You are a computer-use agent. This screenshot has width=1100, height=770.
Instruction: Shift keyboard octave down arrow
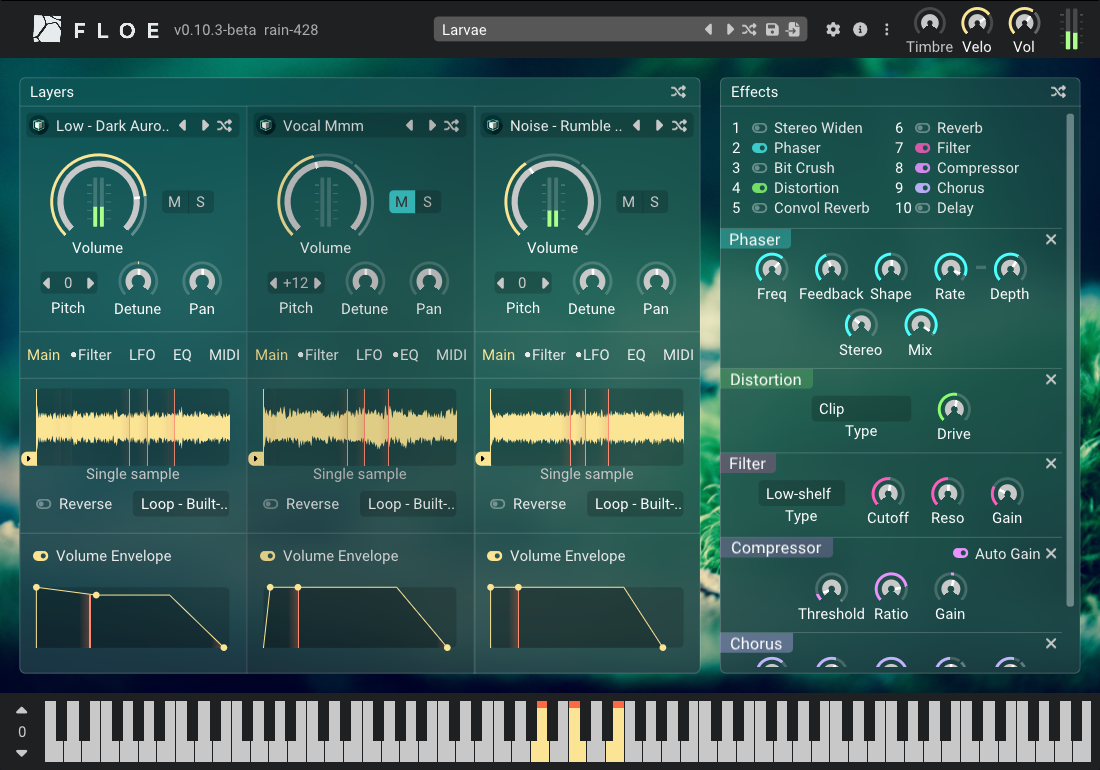pyautogui.click(x=22, y=753)
